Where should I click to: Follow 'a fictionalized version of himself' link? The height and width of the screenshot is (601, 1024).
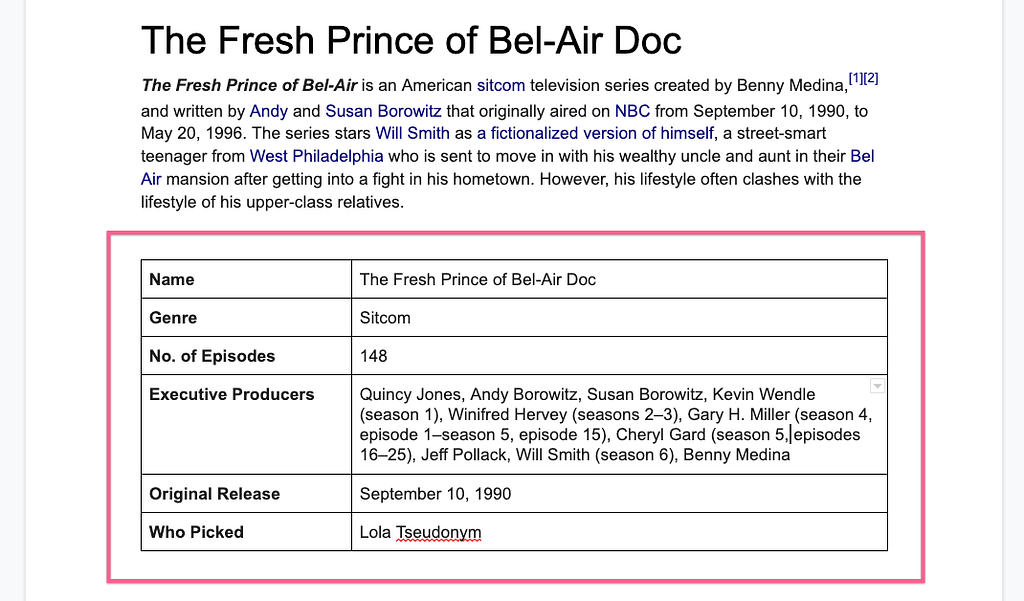tap(595, 133)
